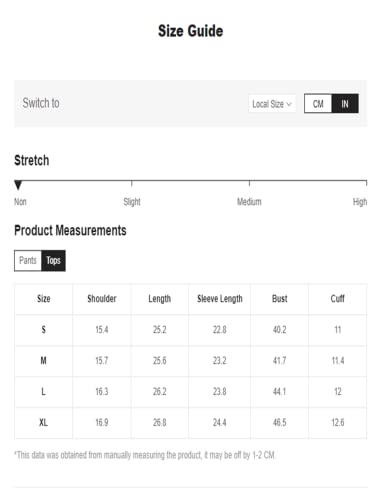The width and height of the screenshot is (375, 500).
Task: Click the L size bust value 44.1
Action: (279, 391)
